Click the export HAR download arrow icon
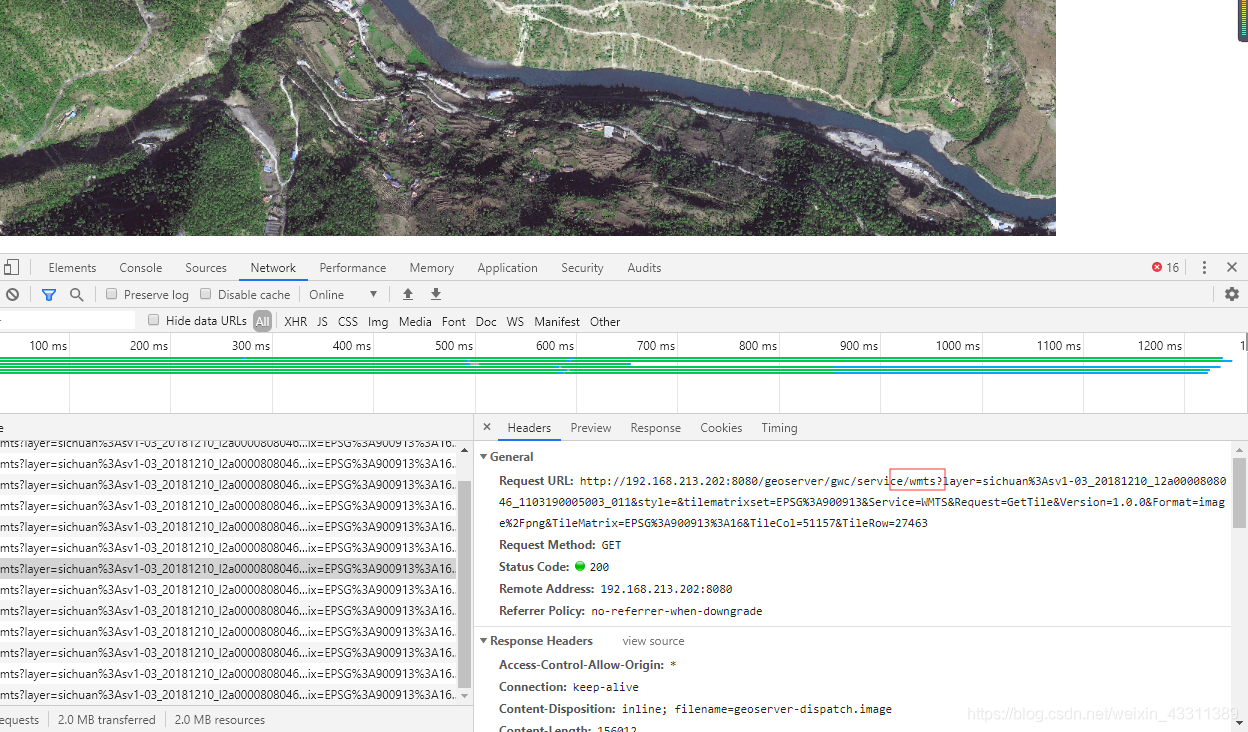Viewport: 1248px width, 732px height. (436, 294)
